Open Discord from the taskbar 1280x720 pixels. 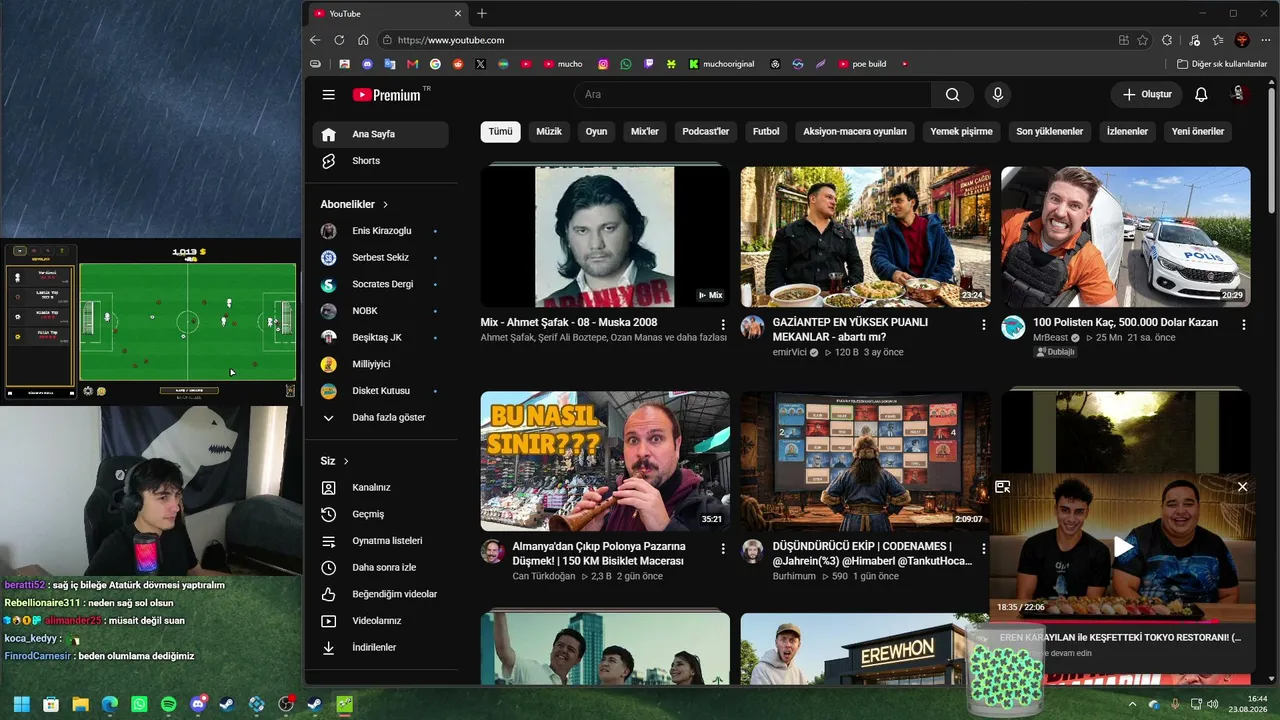click(198, 704)
